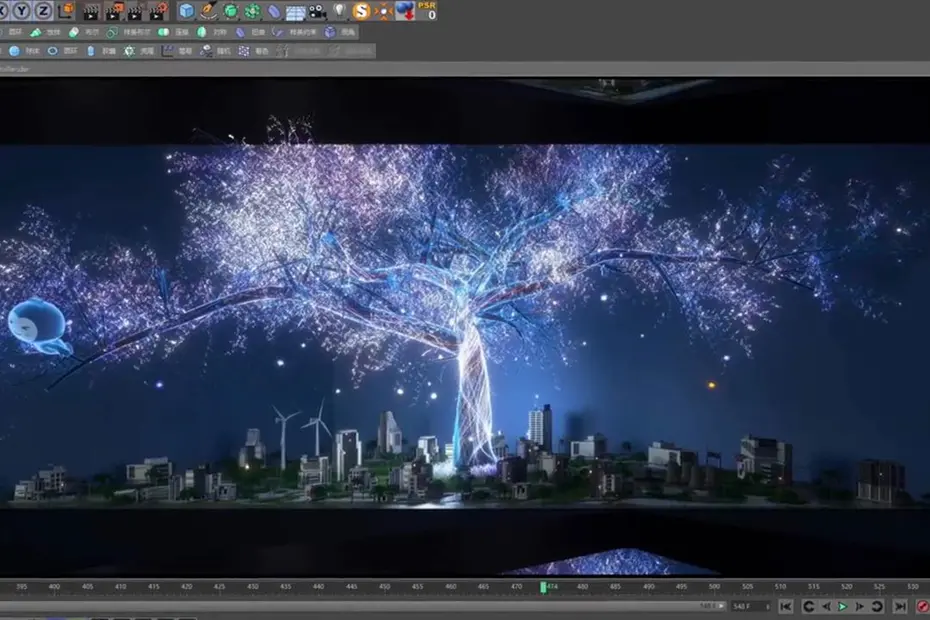Add a Cube primitive object
Screen dimensions: 930x620
pos(187,11)
